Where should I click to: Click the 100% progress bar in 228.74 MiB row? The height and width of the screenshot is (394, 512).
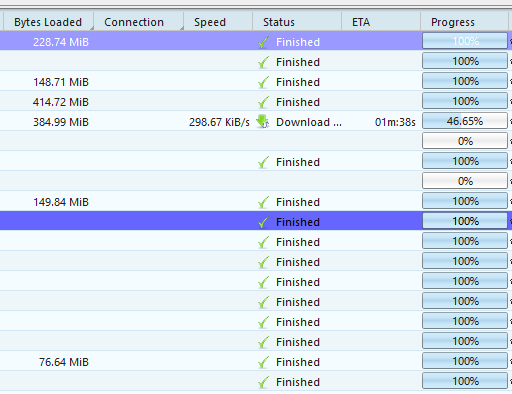pos(465,41)
